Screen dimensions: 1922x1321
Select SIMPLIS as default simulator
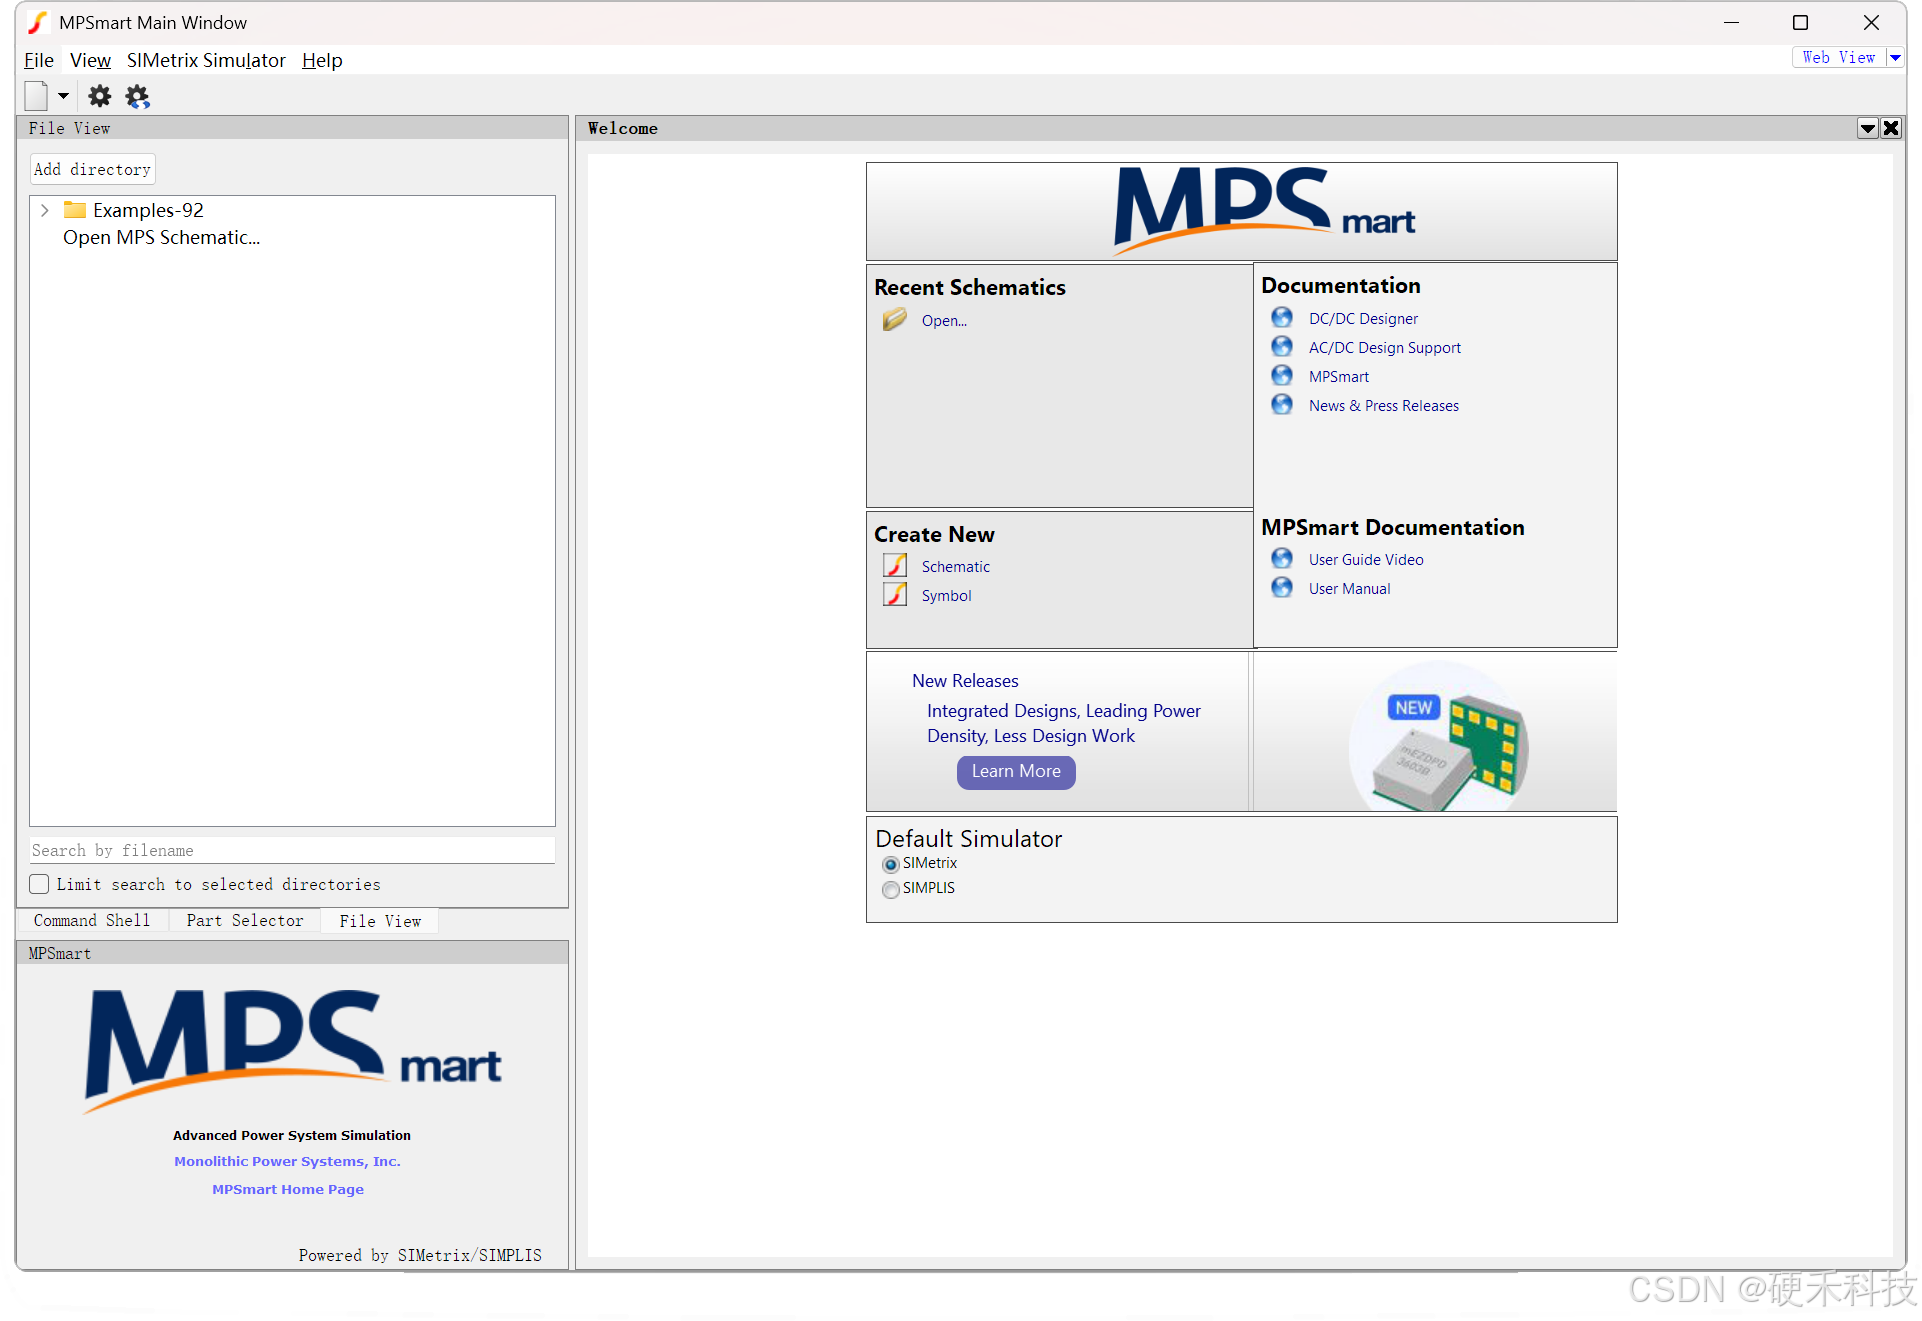tap(890, 889)
